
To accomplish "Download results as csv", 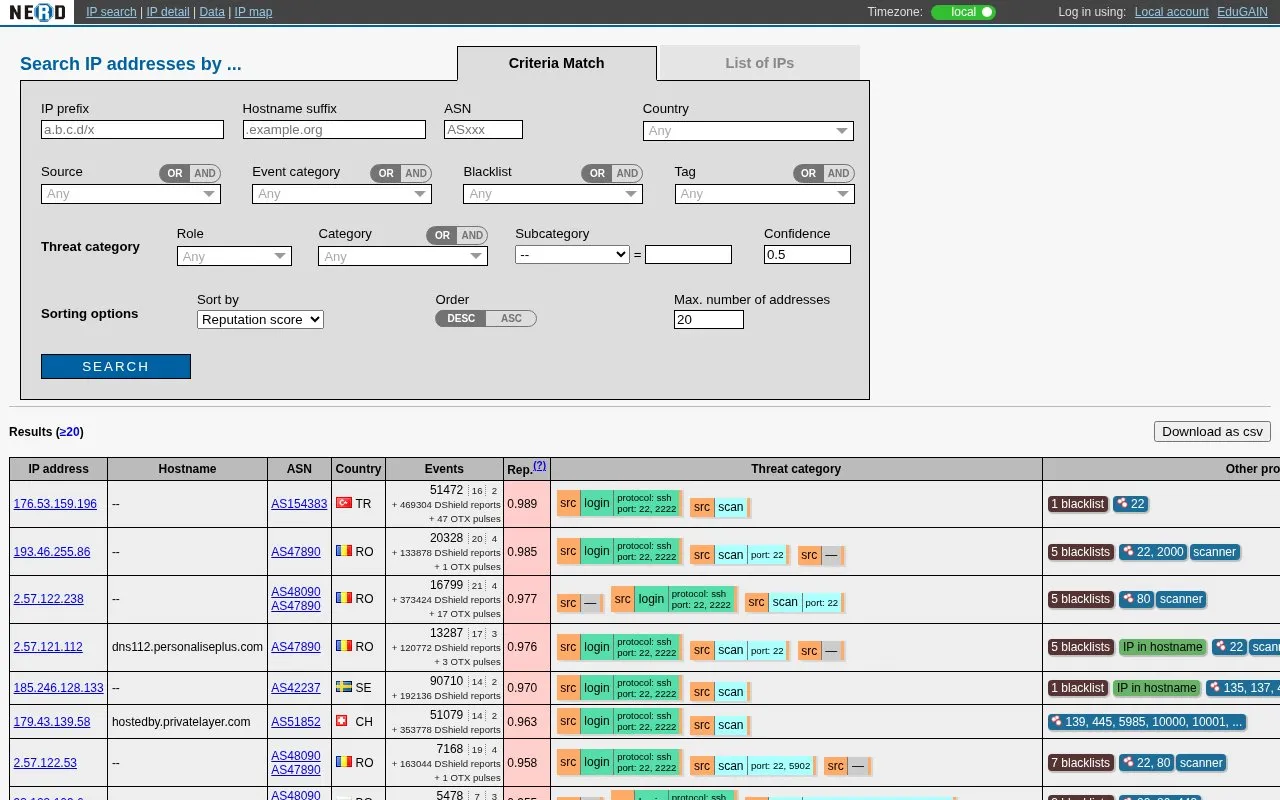I will click(x=1212, y=431).
